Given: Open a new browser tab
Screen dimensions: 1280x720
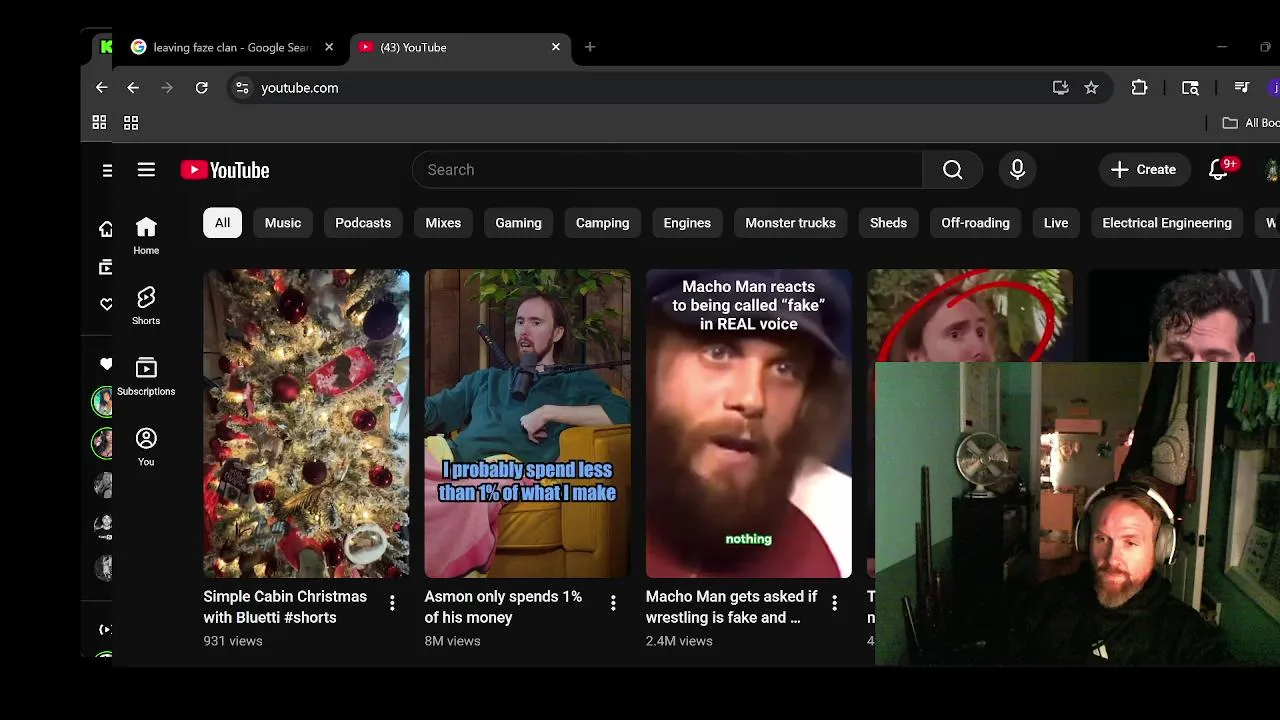Looking at the screenshot, I should (x=590, y=47).
